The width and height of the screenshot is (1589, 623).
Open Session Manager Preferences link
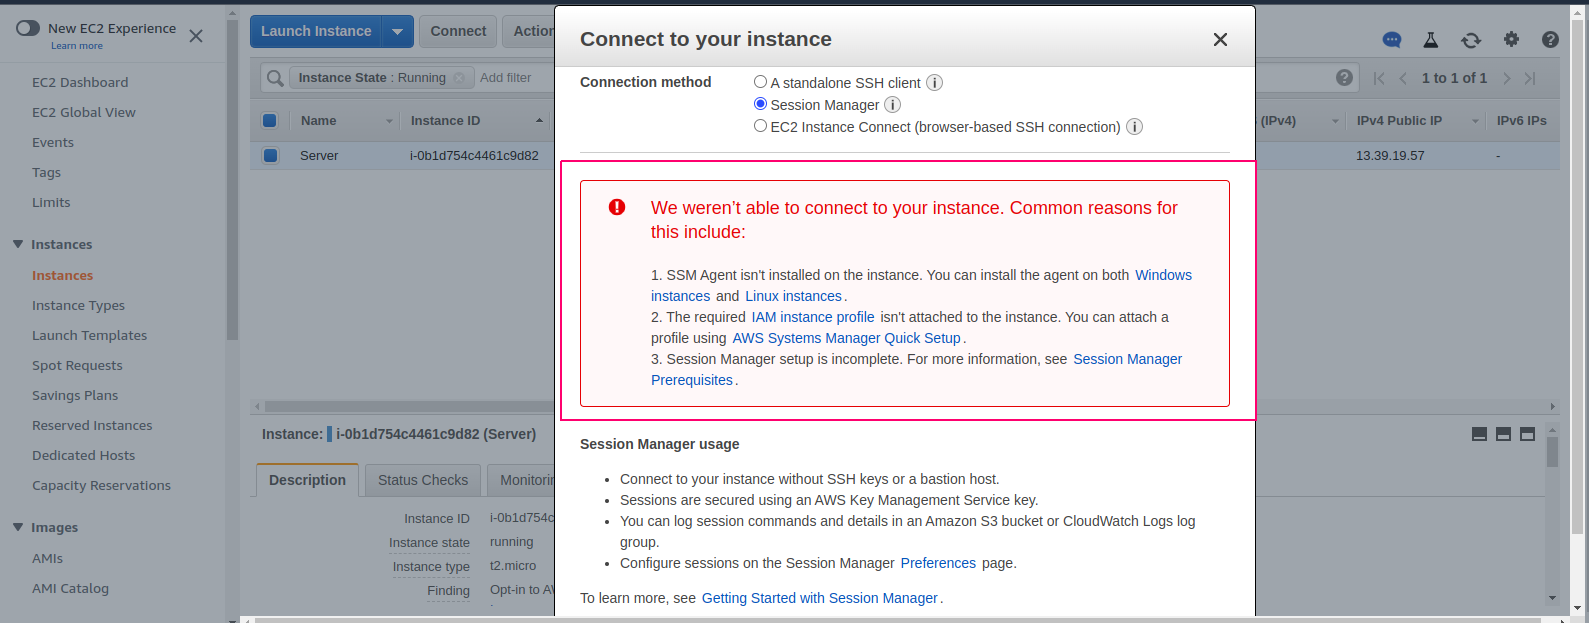[938, 563]
